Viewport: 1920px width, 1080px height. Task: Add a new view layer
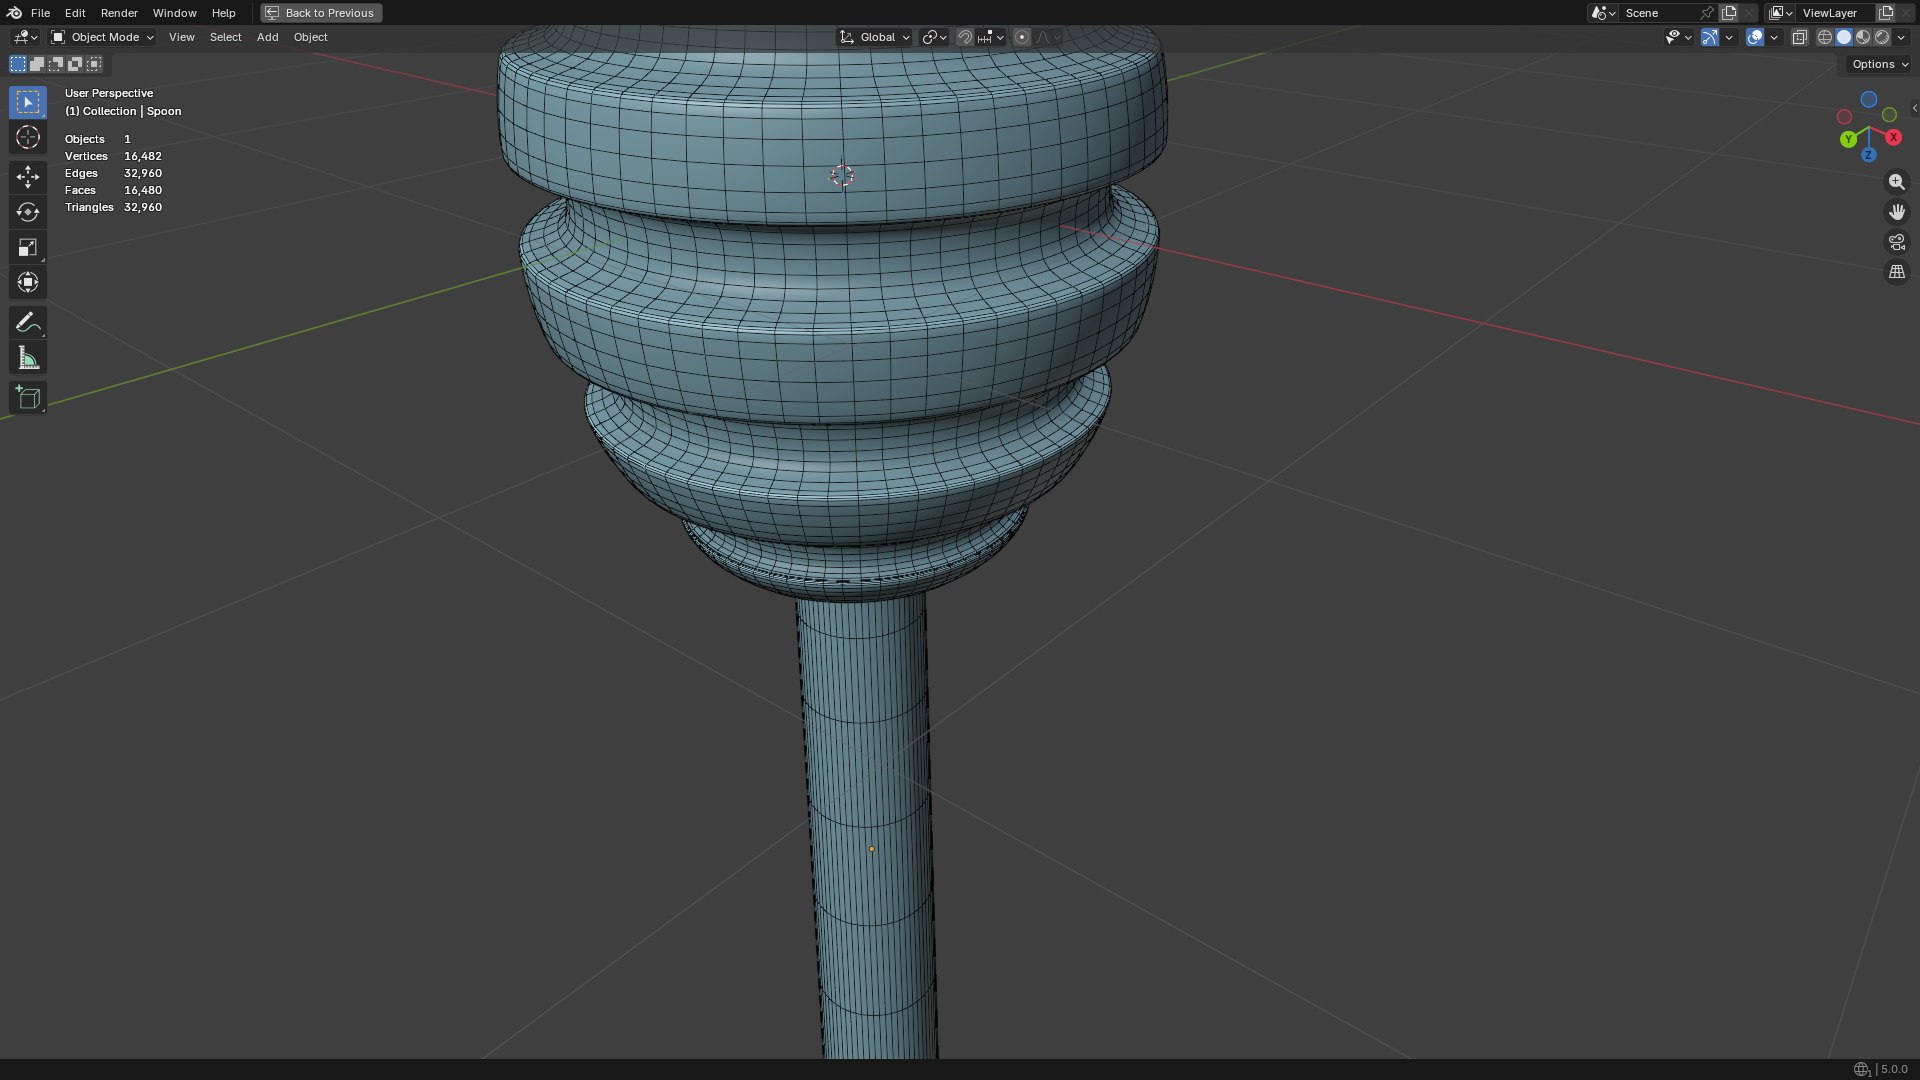pyautogui.click(x=1886, y=13)
